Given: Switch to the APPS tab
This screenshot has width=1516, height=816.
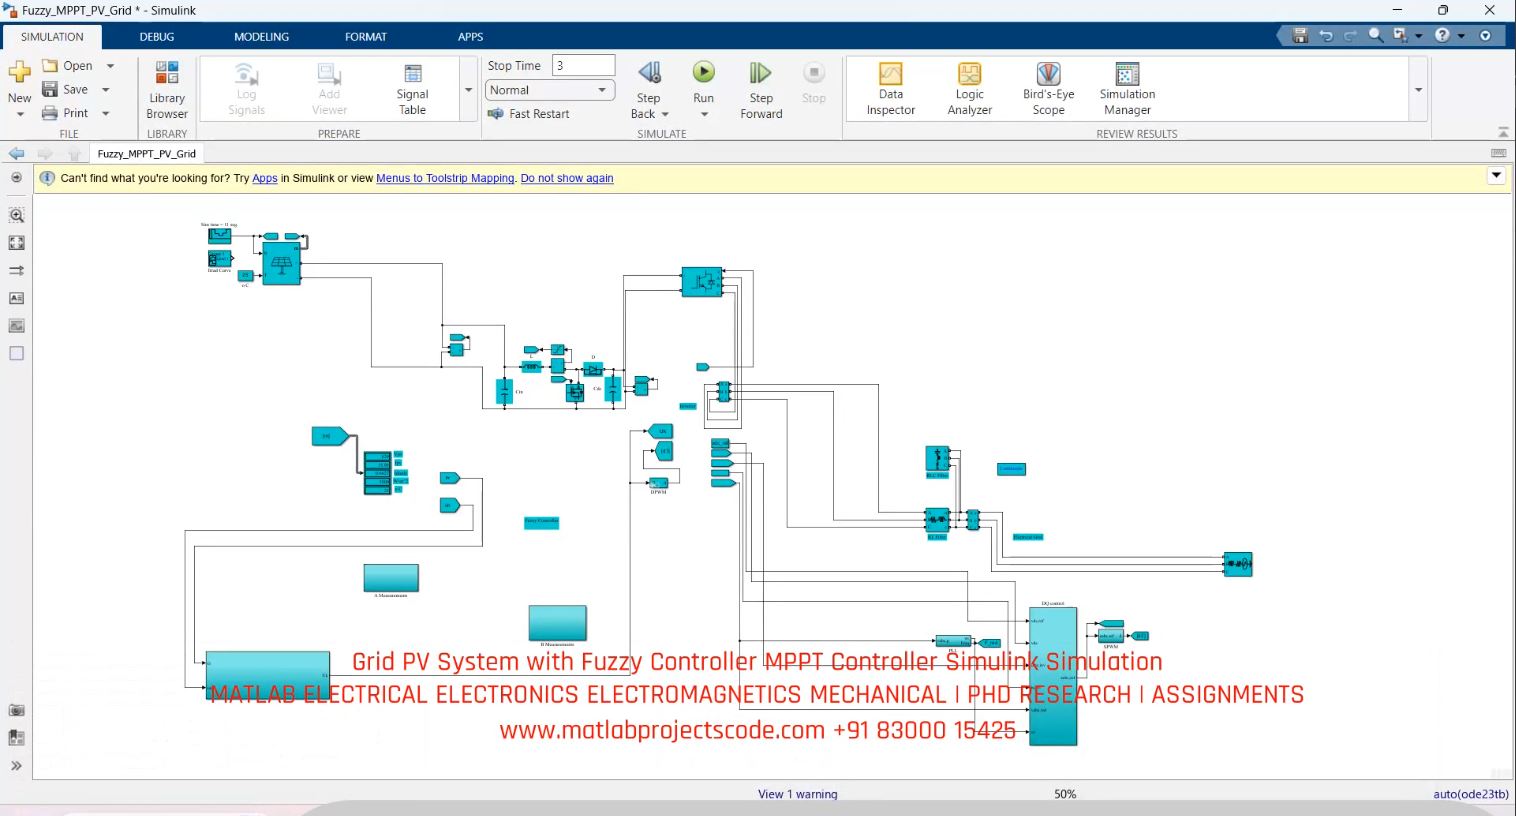Looking at the screenshot, I should pos(470,37).
